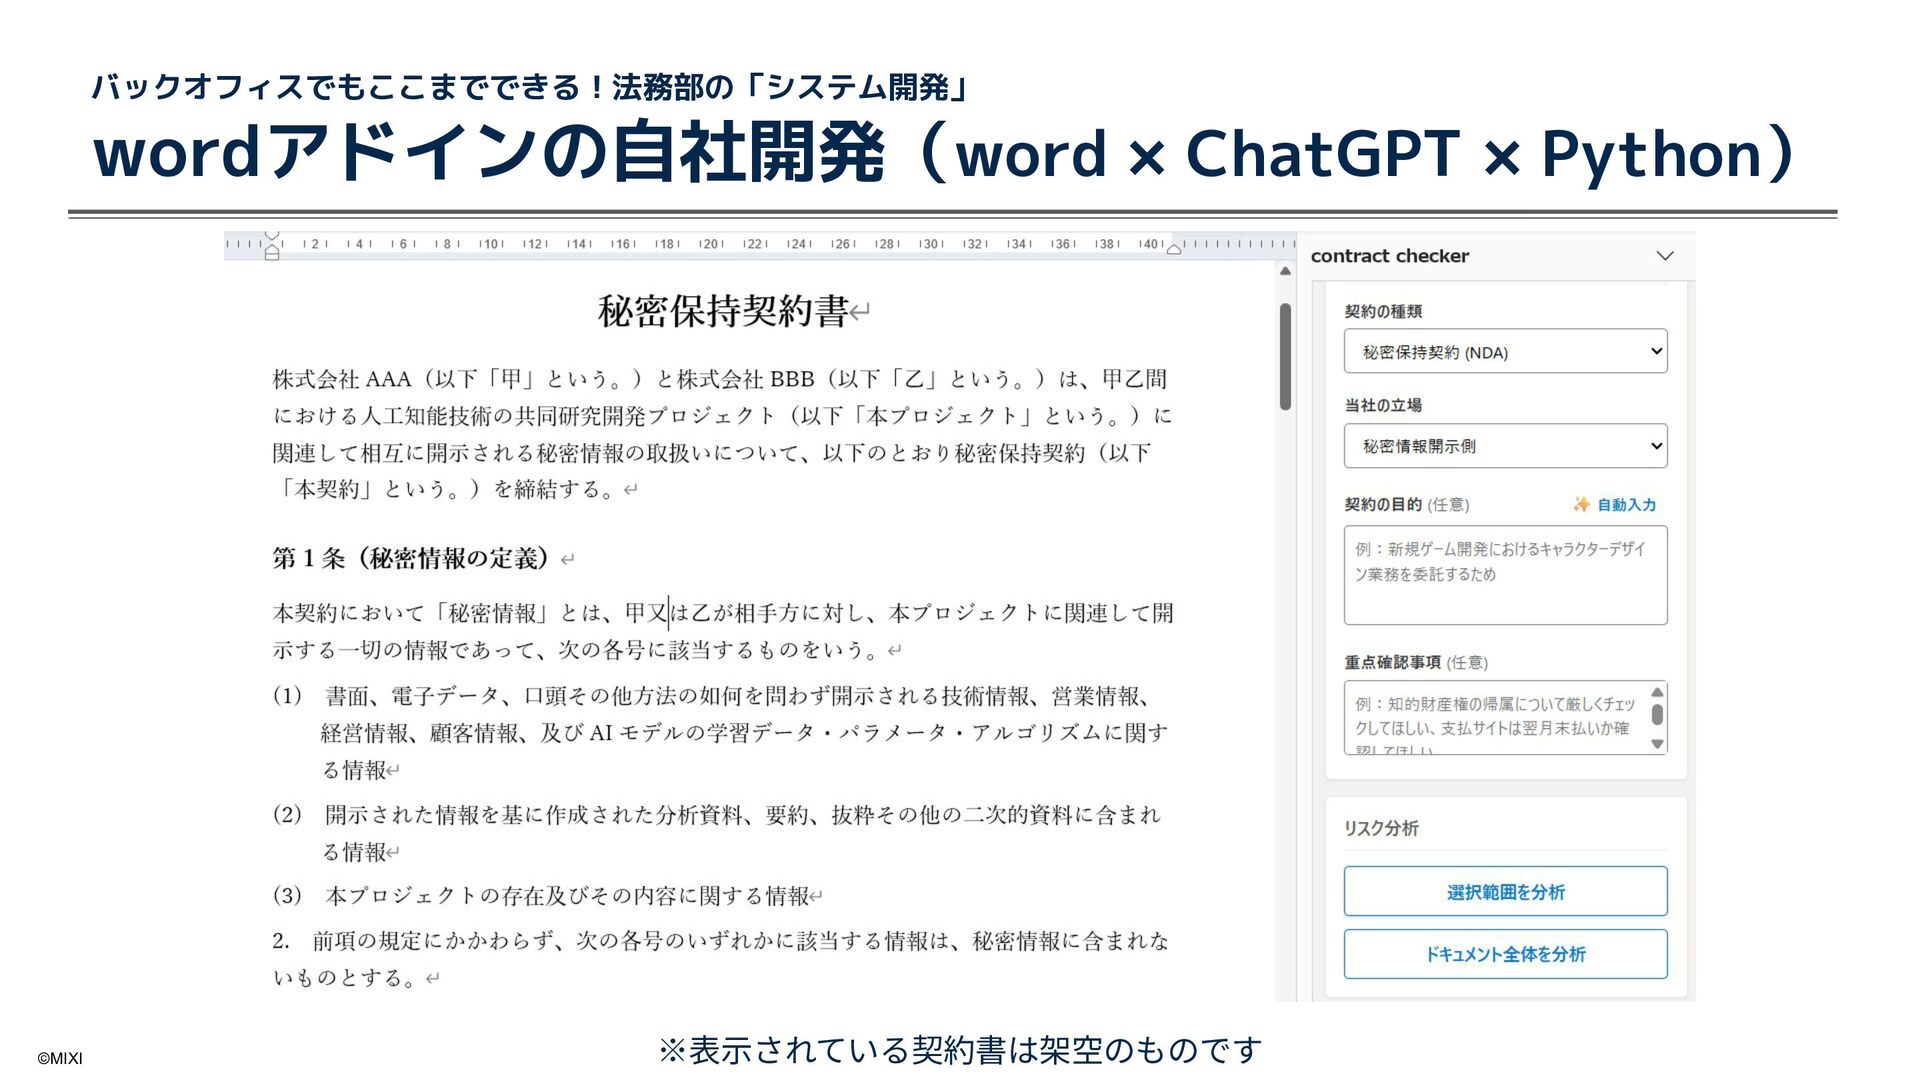This screenshot has width=1920, height=1080.
Task: Click the ruler at the 20 mark
Action: click(x=710, y=244)
